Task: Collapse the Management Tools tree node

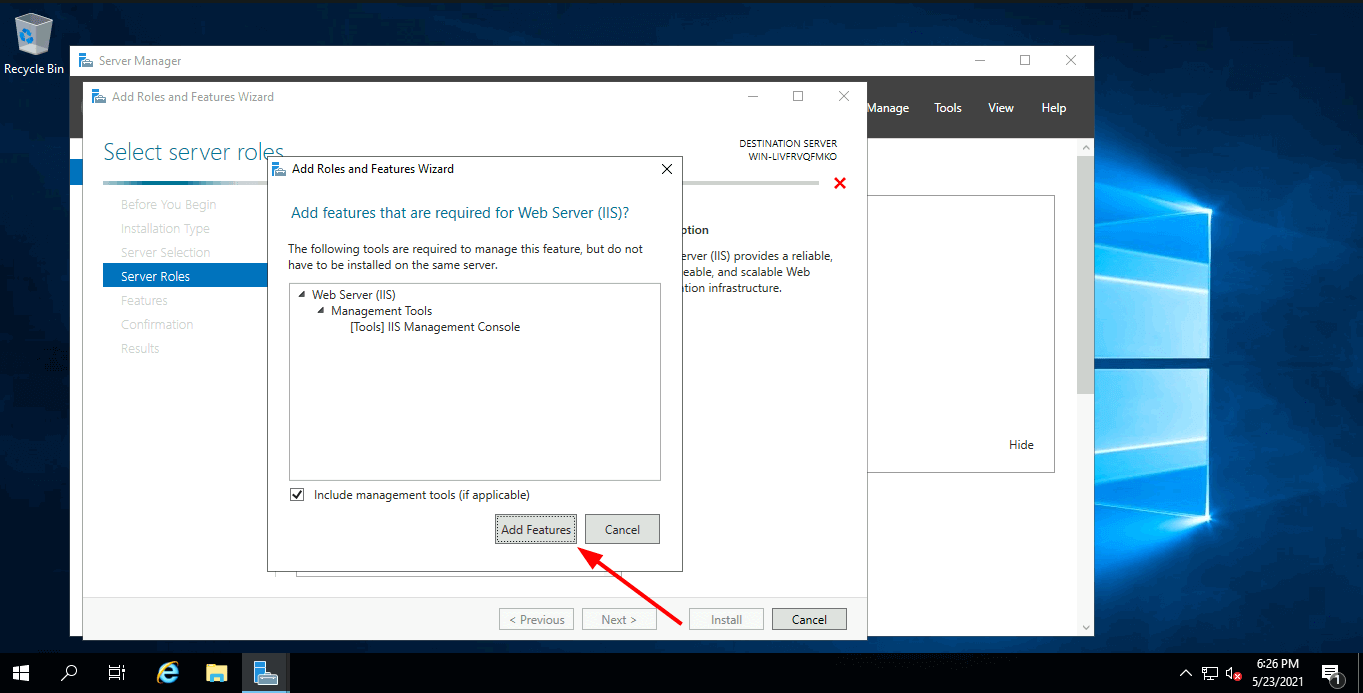Action: 321,311
